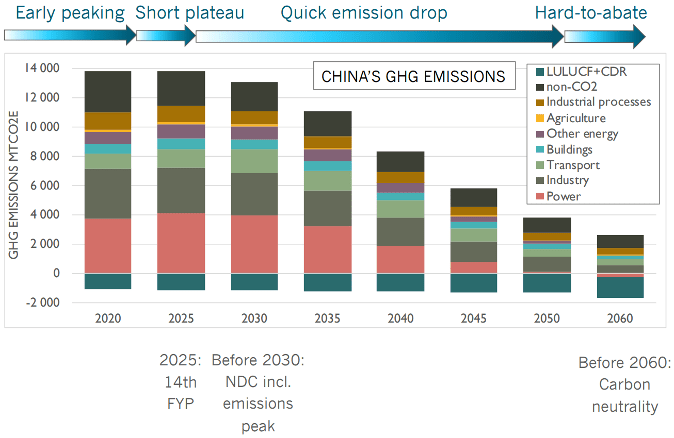The width and height of the screenshot is (674, 438).
Task: Click the Short plateau phase arrow
Action: point(164,36)
